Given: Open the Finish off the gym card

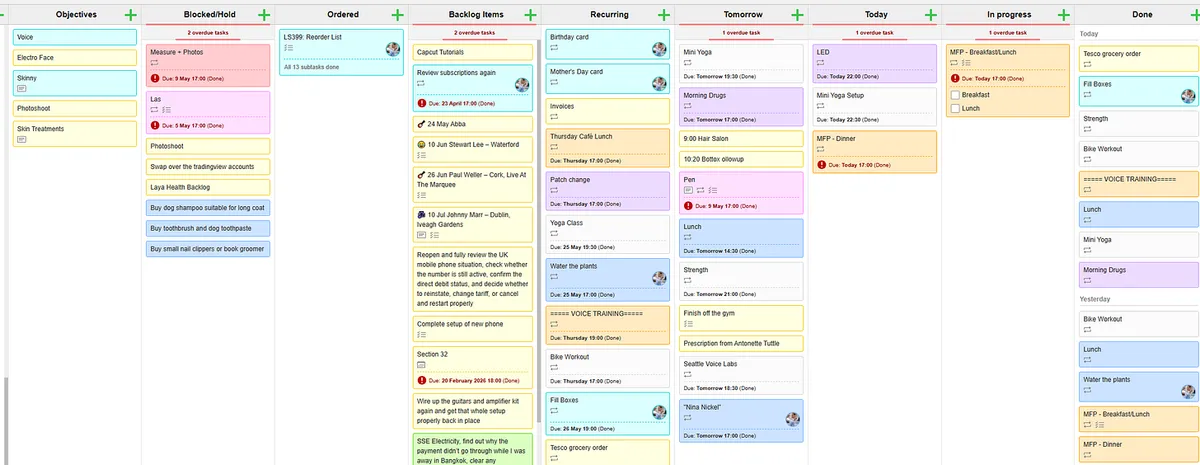Looking at the screenshot, I should click(x=741, y=318).
